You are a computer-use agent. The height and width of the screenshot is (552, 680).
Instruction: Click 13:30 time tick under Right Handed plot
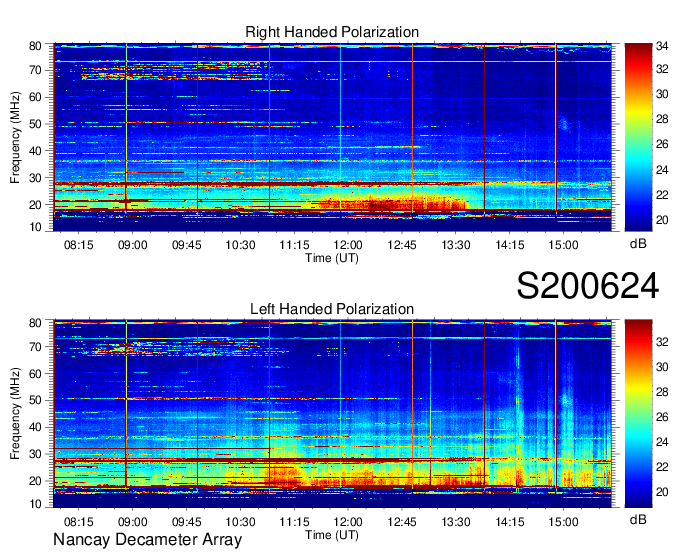pos(456,245)
